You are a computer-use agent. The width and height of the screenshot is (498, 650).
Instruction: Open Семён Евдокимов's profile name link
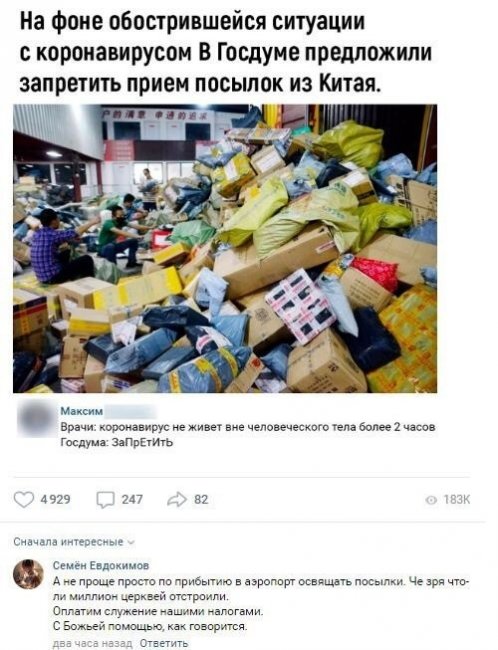(101, 565)
